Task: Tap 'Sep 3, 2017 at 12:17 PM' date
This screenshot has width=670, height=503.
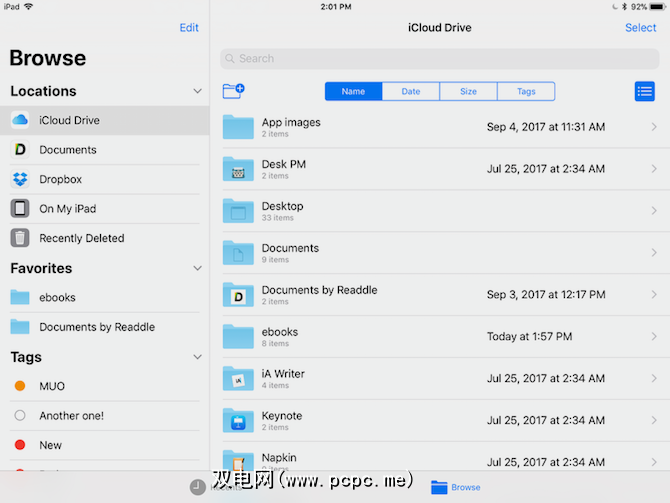Action: pos(546,294)
